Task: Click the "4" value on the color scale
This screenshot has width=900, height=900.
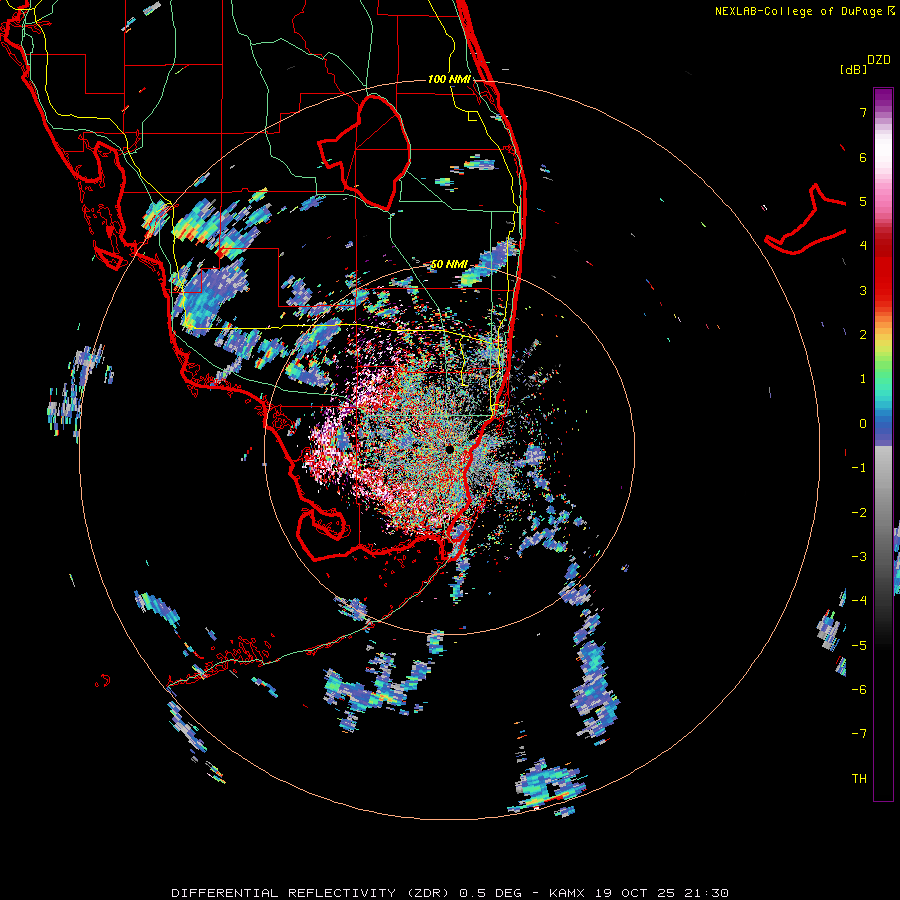Action: tap(863, 246)
